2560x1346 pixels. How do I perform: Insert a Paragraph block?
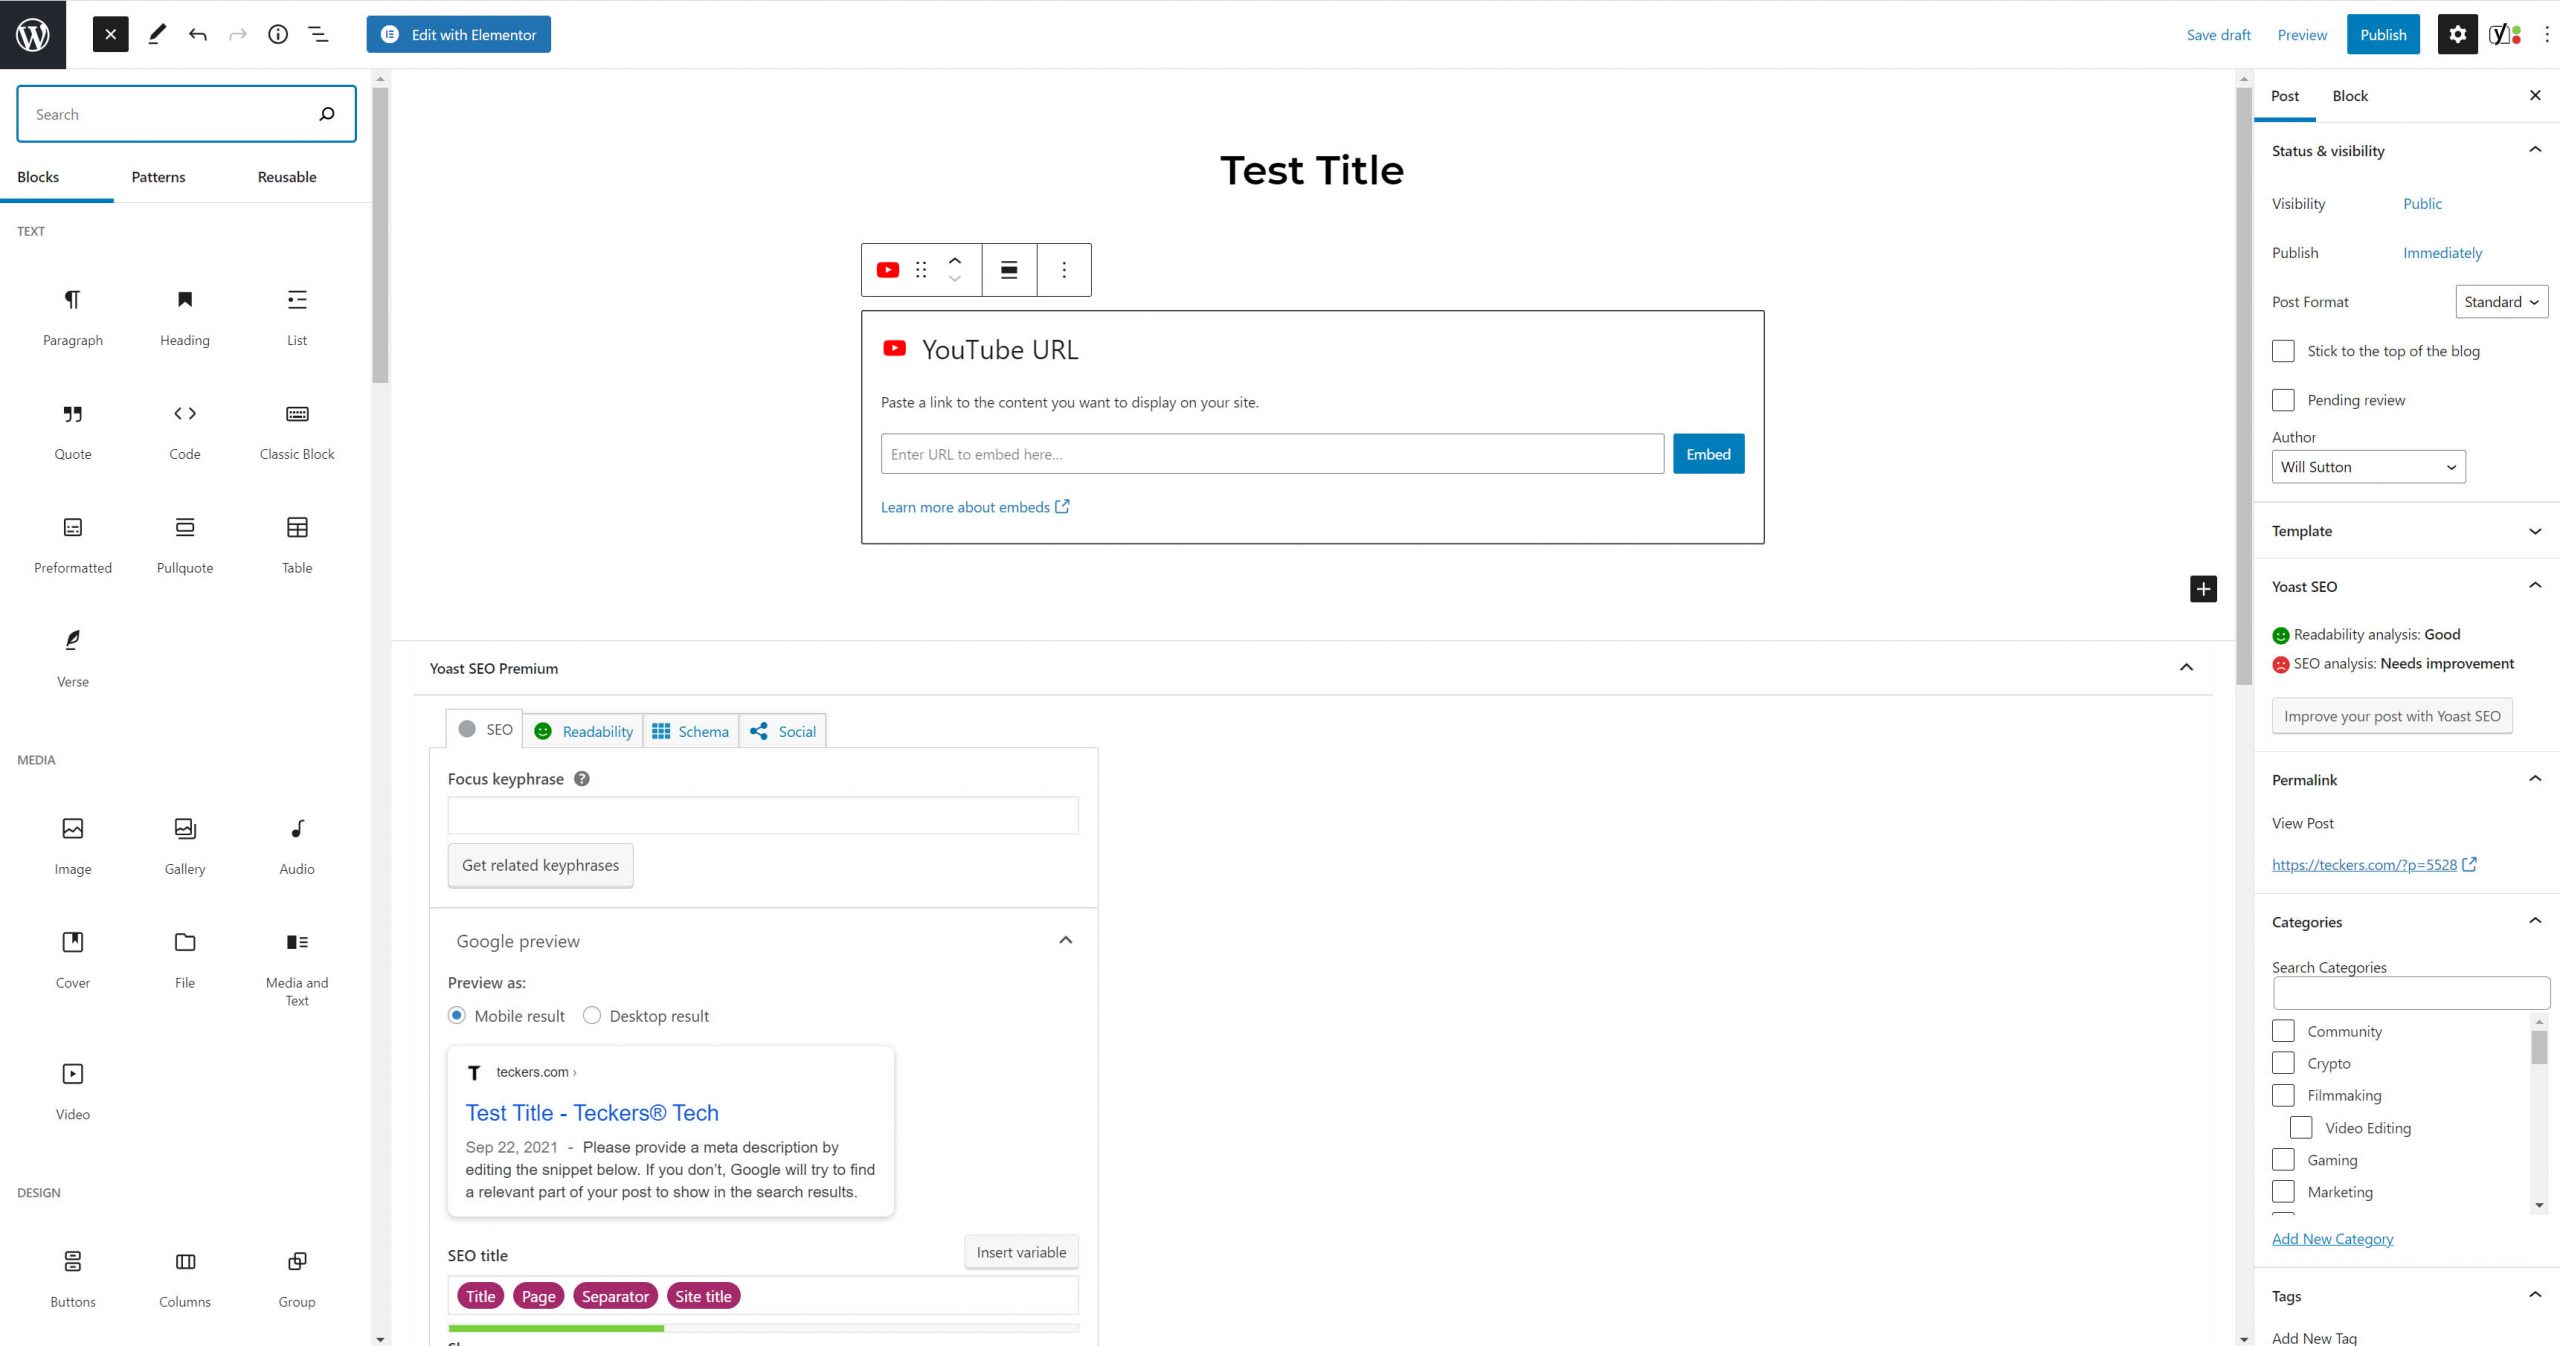tap(73, 317)
